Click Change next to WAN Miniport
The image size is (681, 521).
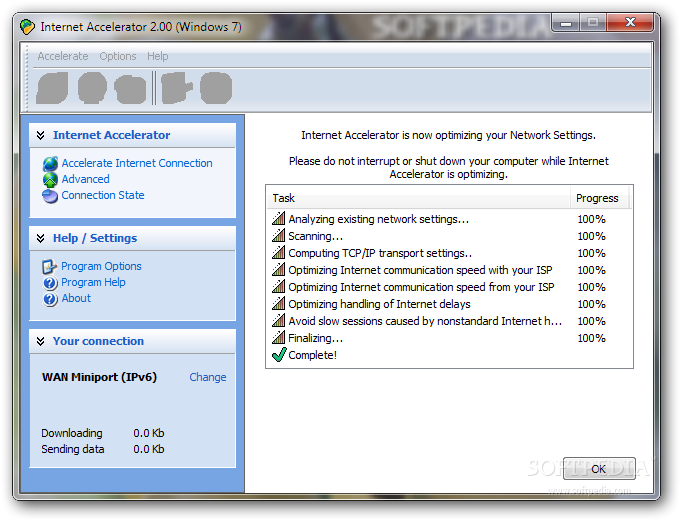point(208,377)
